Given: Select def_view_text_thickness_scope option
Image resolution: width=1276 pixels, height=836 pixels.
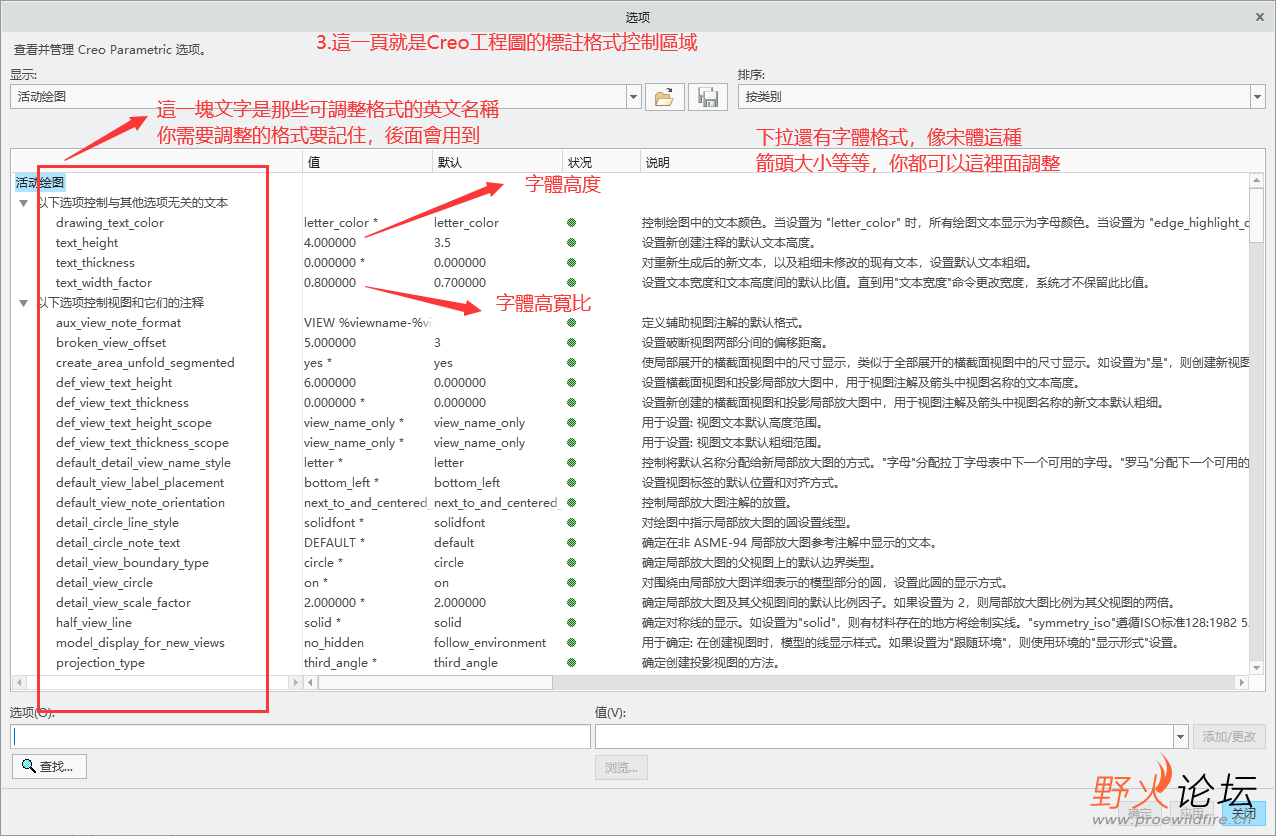Looking at the screenshot, I should pos(142,443).
